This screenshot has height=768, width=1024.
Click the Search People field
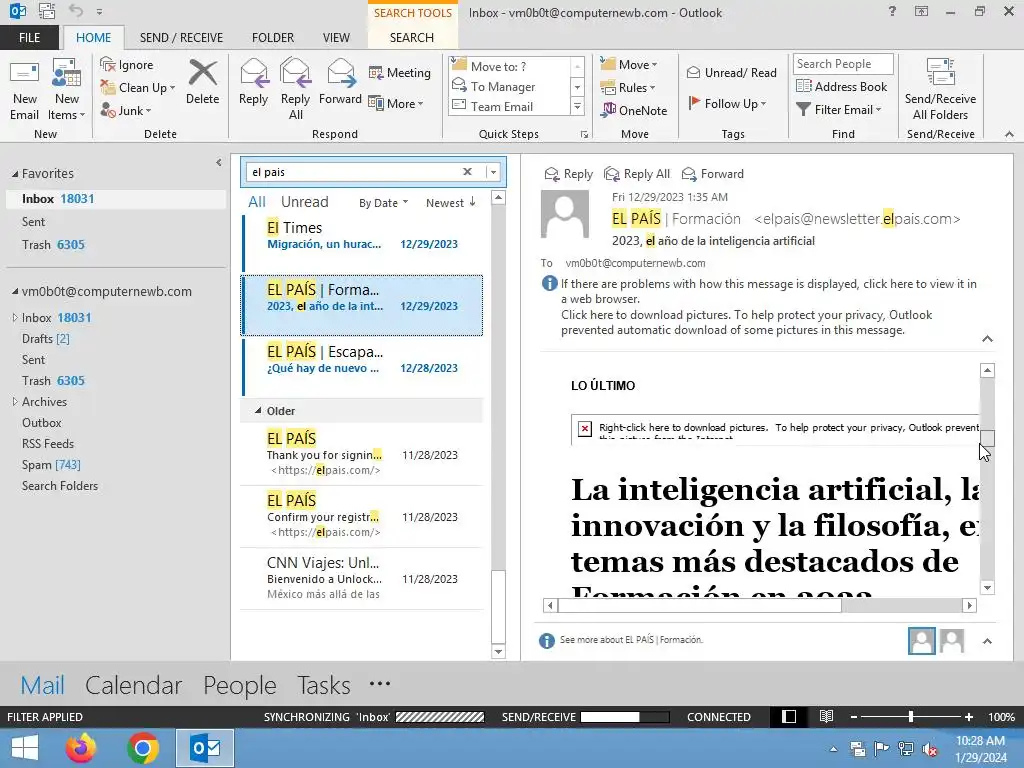click(843, 64)
